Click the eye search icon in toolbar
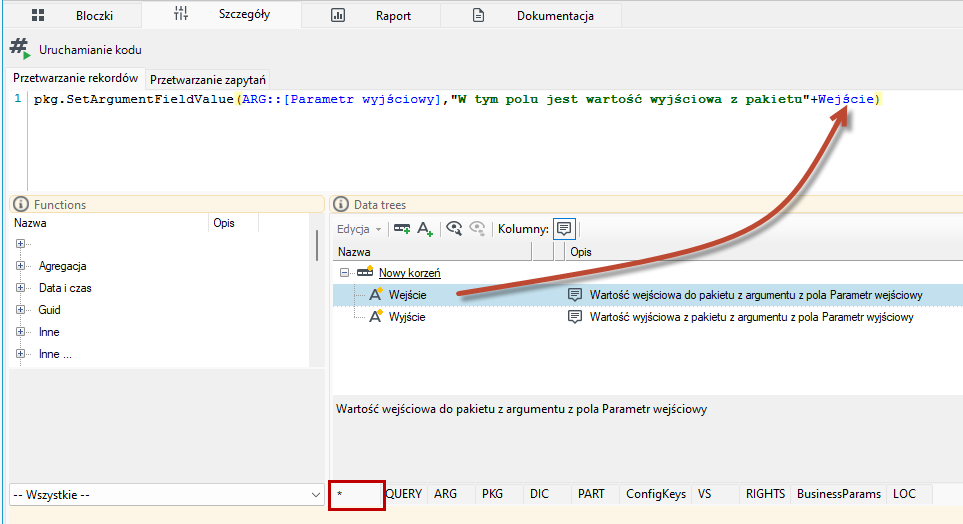Screen dimensions: 963x524 coord(454,229)
